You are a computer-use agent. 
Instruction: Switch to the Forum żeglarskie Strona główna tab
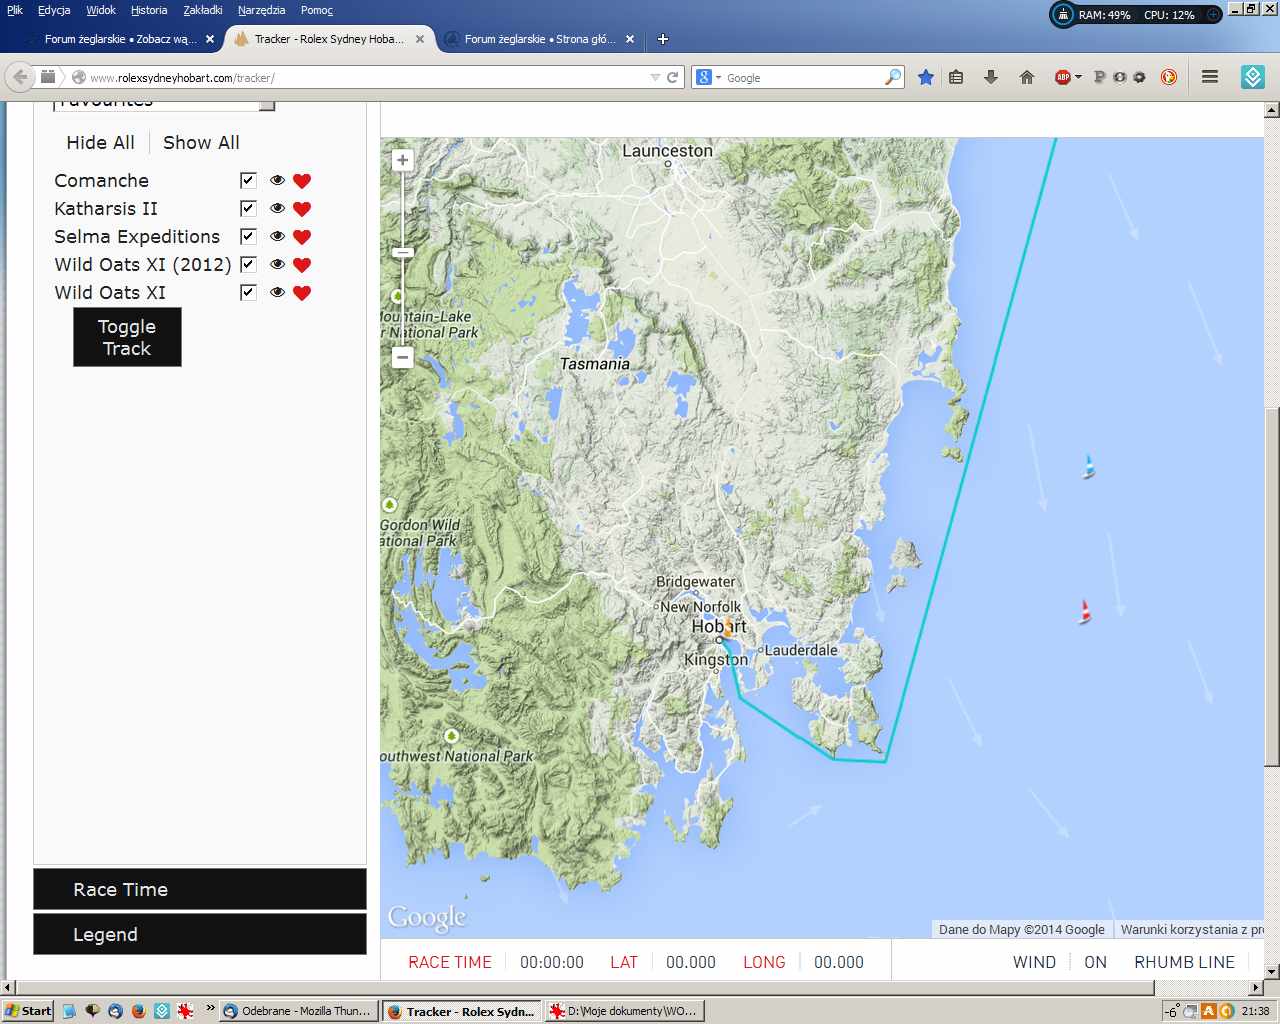click(x=538, y=39)
